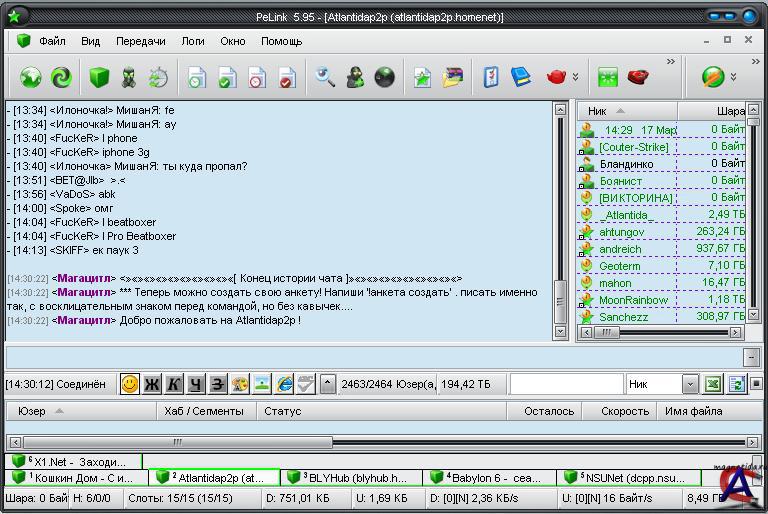The height and width of the screenshot is (514, 768).
Task: Click the blue book icon in toolbar
Action: [x=521, y=77]
